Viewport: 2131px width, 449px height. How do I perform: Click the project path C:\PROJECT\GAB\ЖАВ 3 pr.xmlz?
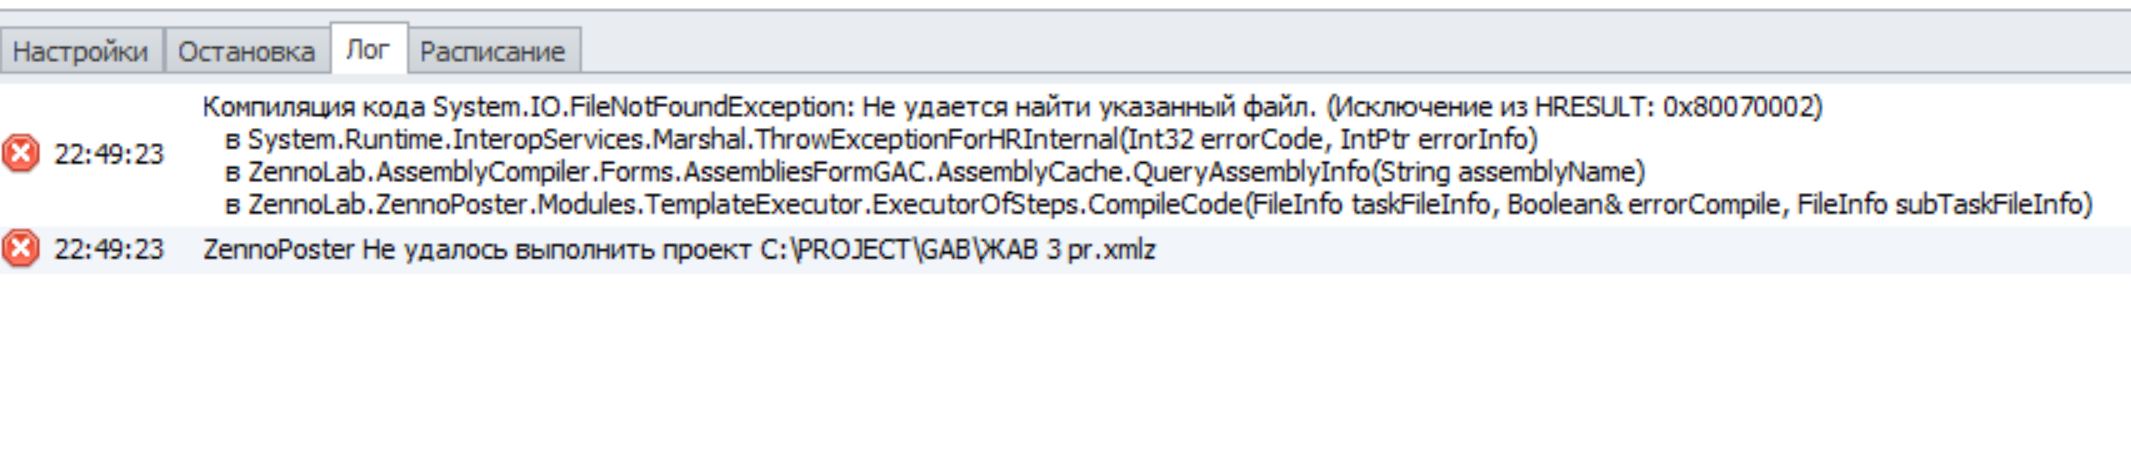958,249
